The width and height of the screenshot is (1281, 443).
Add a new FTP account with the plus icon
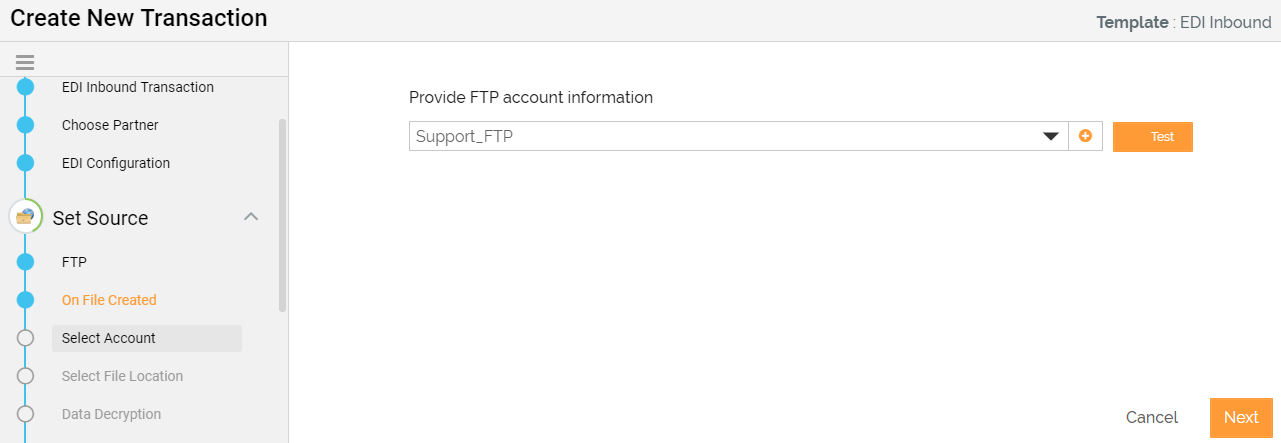click(1085, 136)
